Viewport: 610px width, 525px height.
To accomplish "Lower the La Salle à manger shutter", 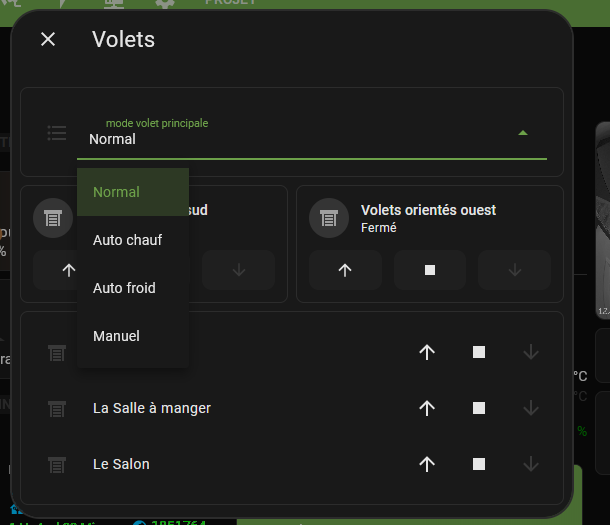I will 531,408.
